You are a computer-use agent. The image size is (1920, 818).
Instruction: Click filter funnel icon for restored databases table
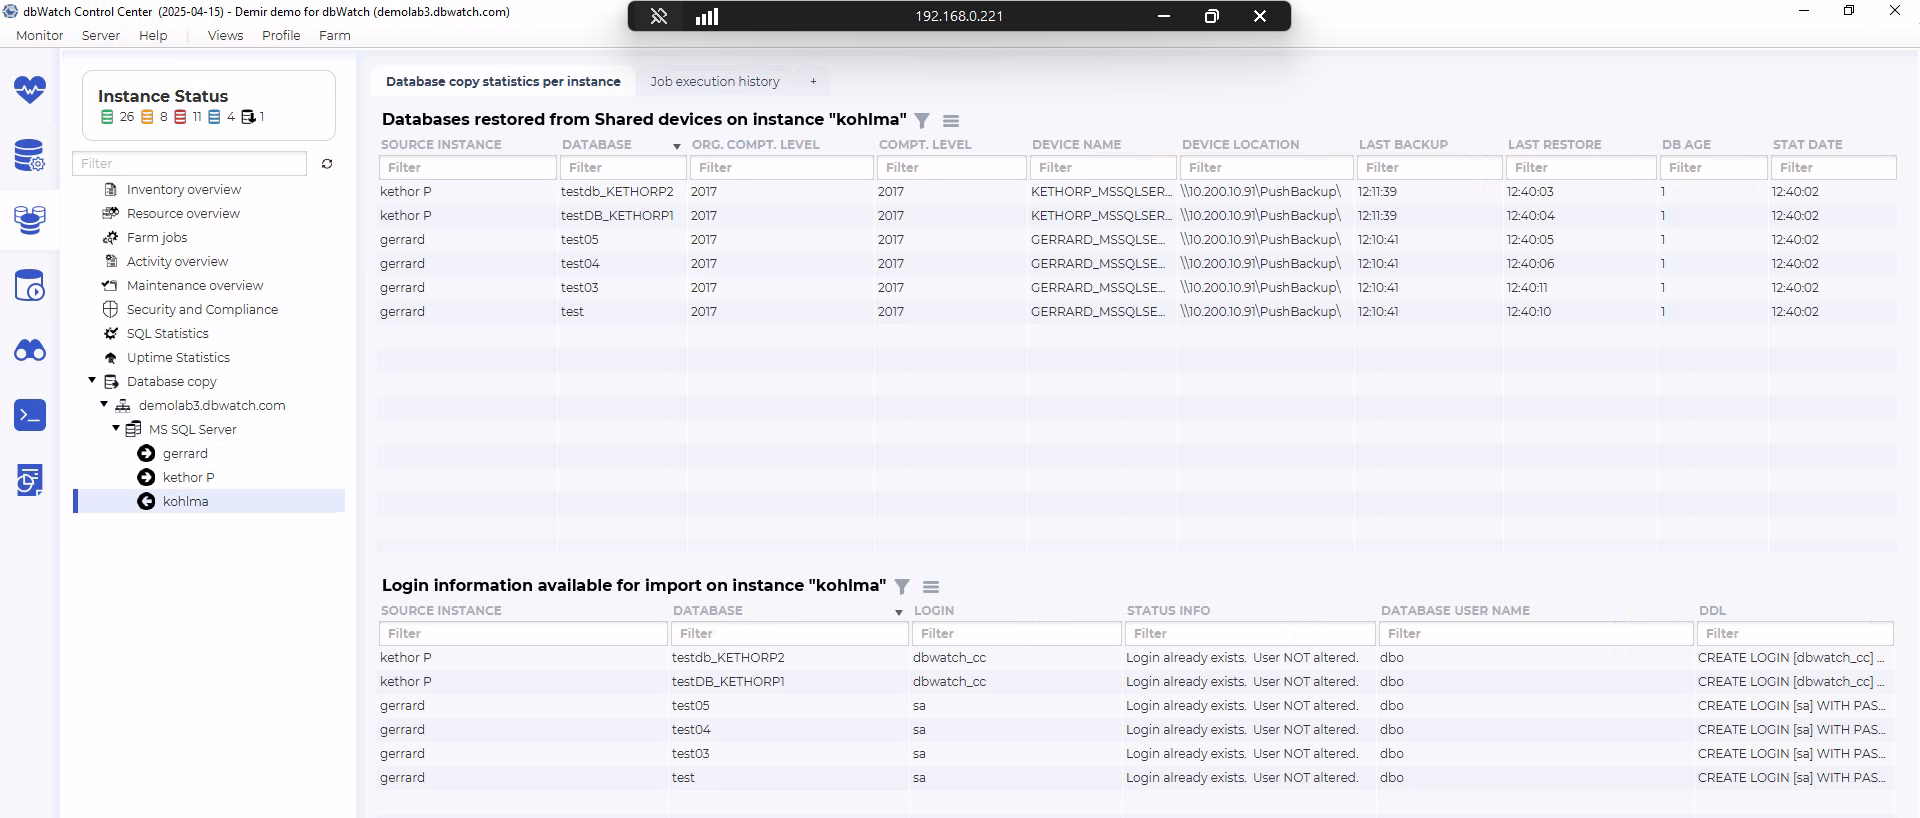click(922, 121)
